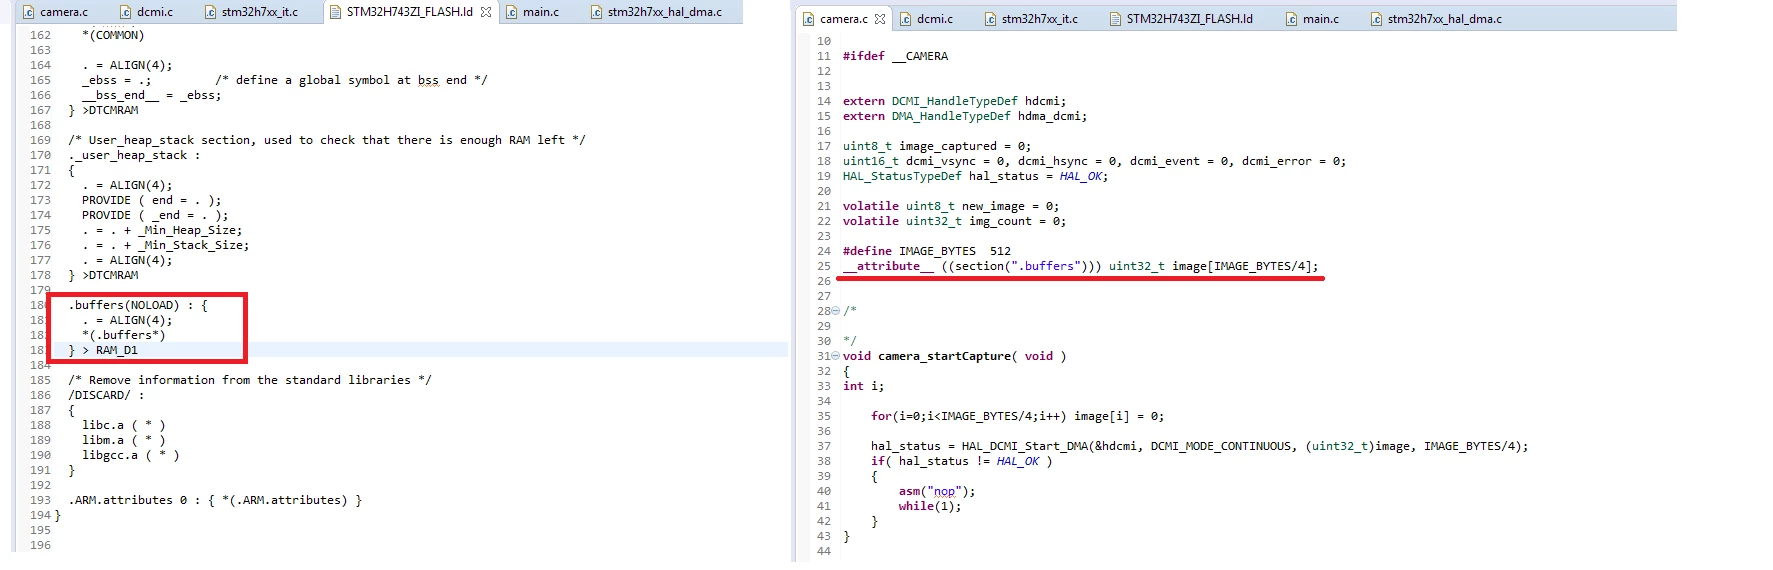Click the '.buffers(NOLOAD) : {' line in linker script
The height and width of the screenshot is (570, 1773).
point(138,305)
